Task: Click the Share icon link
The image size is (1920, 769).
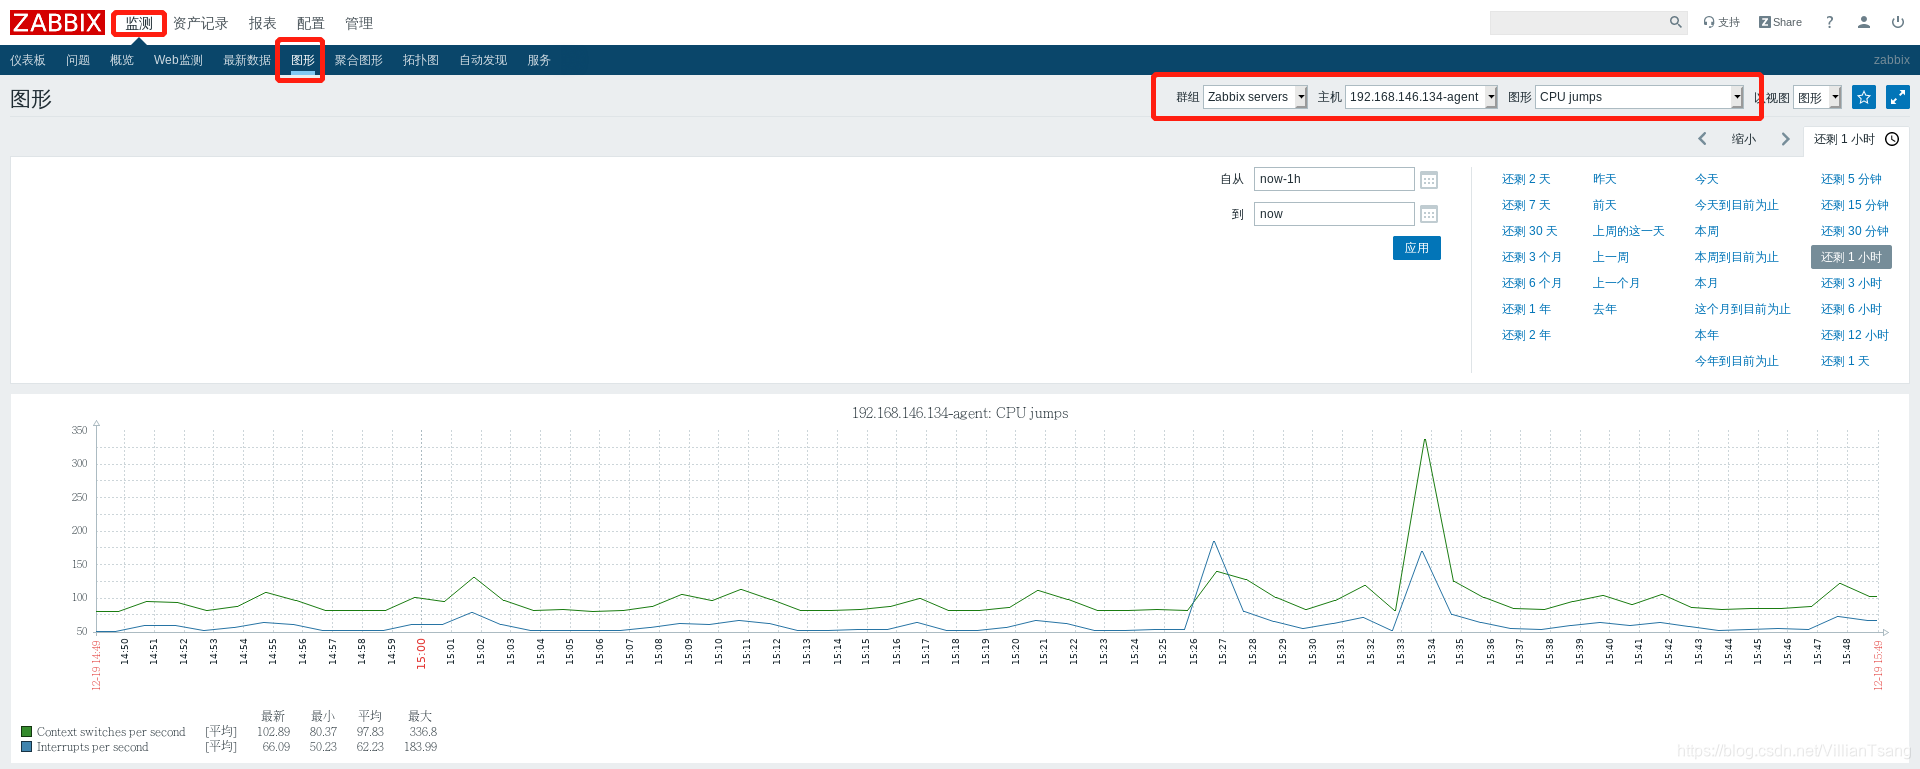Action: [x=1780, y=22]
